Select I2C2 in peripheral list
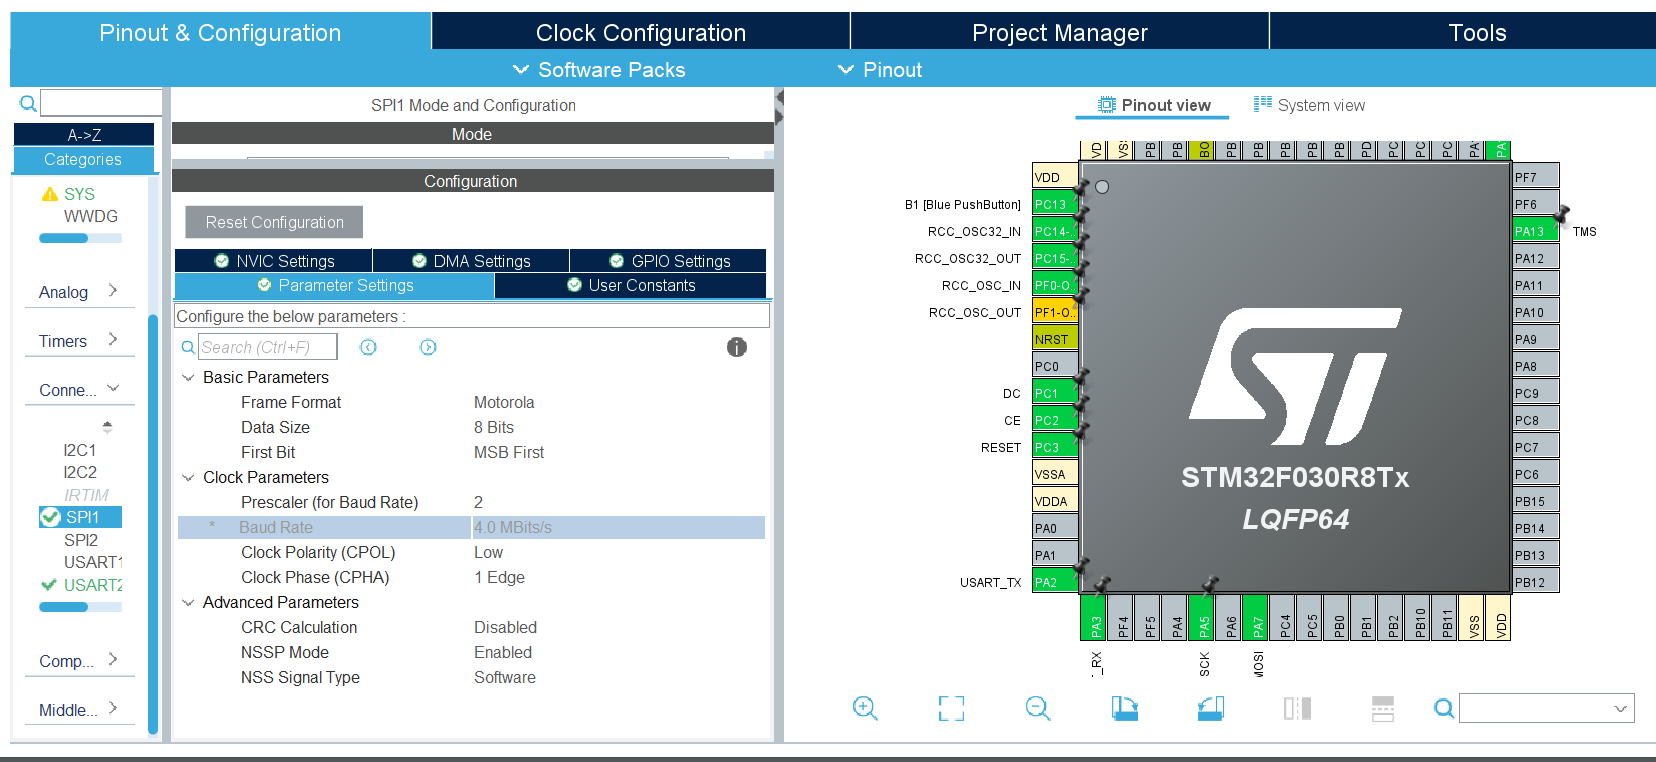The width and height of the screenshot is (1656, 762). 80,472
